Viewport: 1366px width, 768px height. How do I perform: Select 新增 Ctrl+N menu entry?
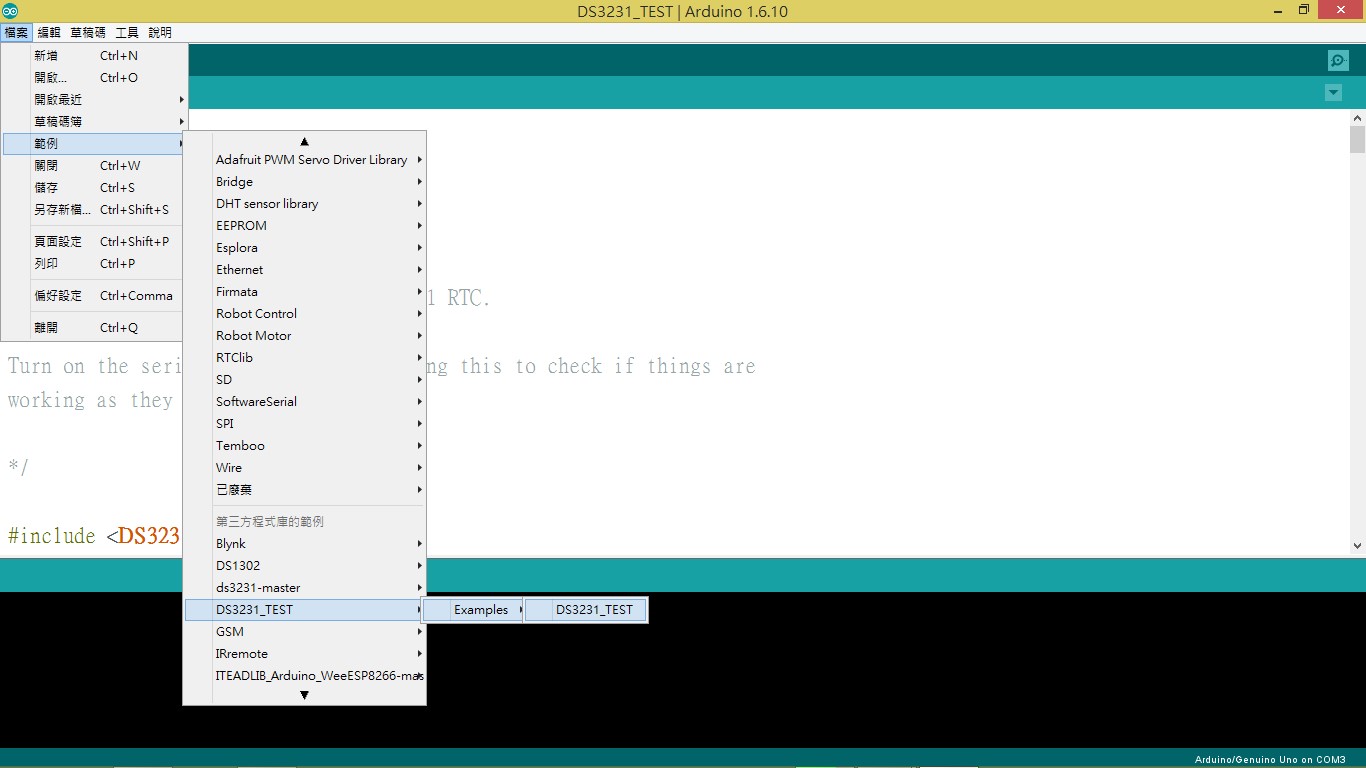click(x=94, y=56)
